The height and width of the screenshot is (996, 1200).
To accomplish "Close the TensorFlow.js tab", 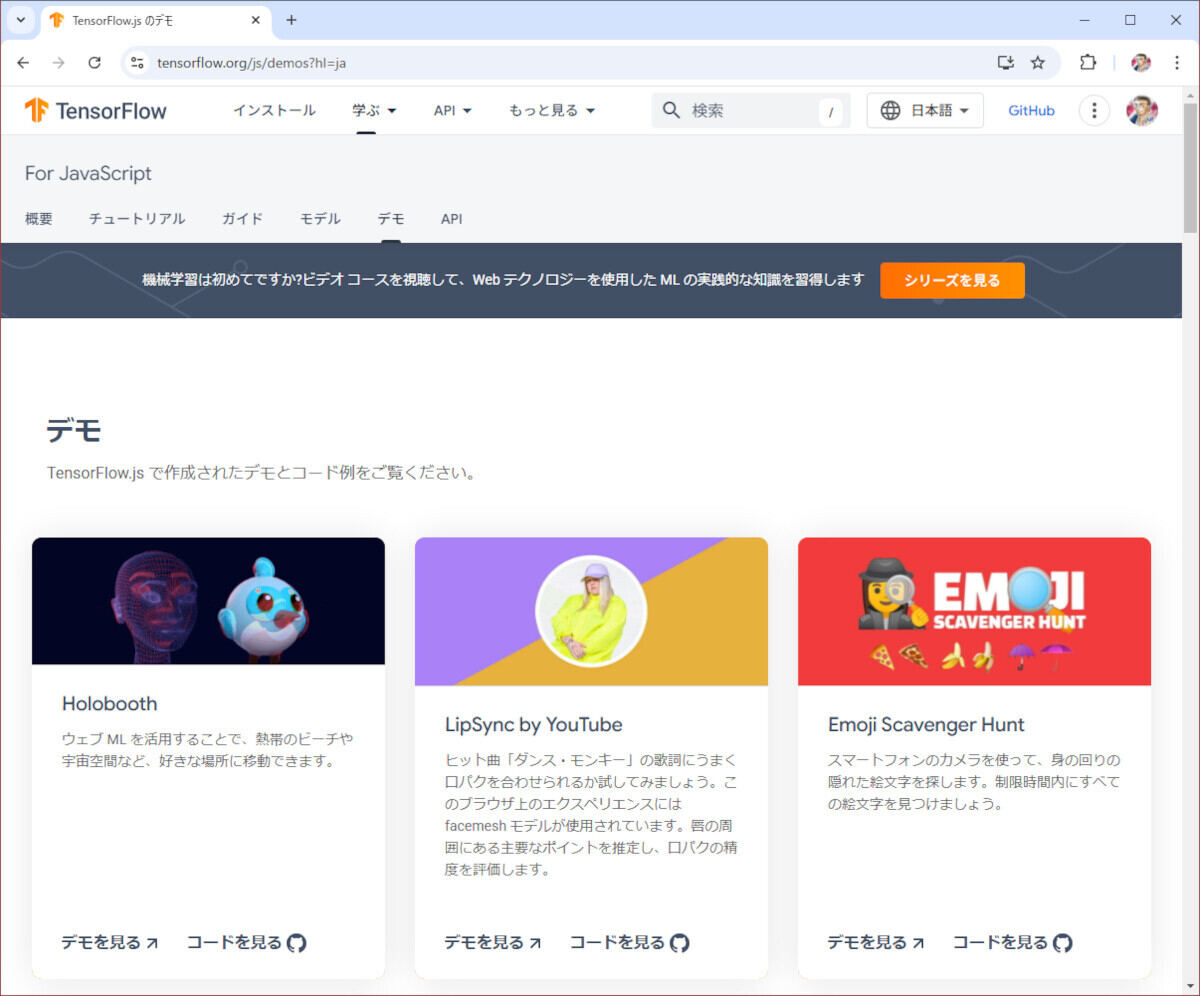I will click(x=256, y=20).
